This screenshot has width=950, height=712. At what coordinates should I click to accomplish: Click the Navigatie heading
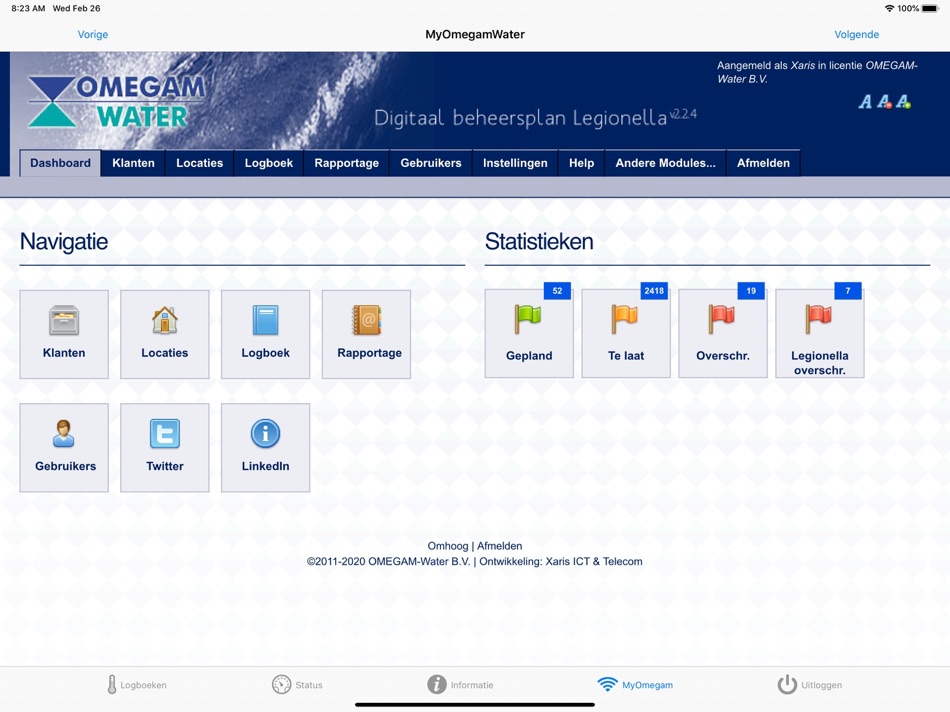point(64,242)
